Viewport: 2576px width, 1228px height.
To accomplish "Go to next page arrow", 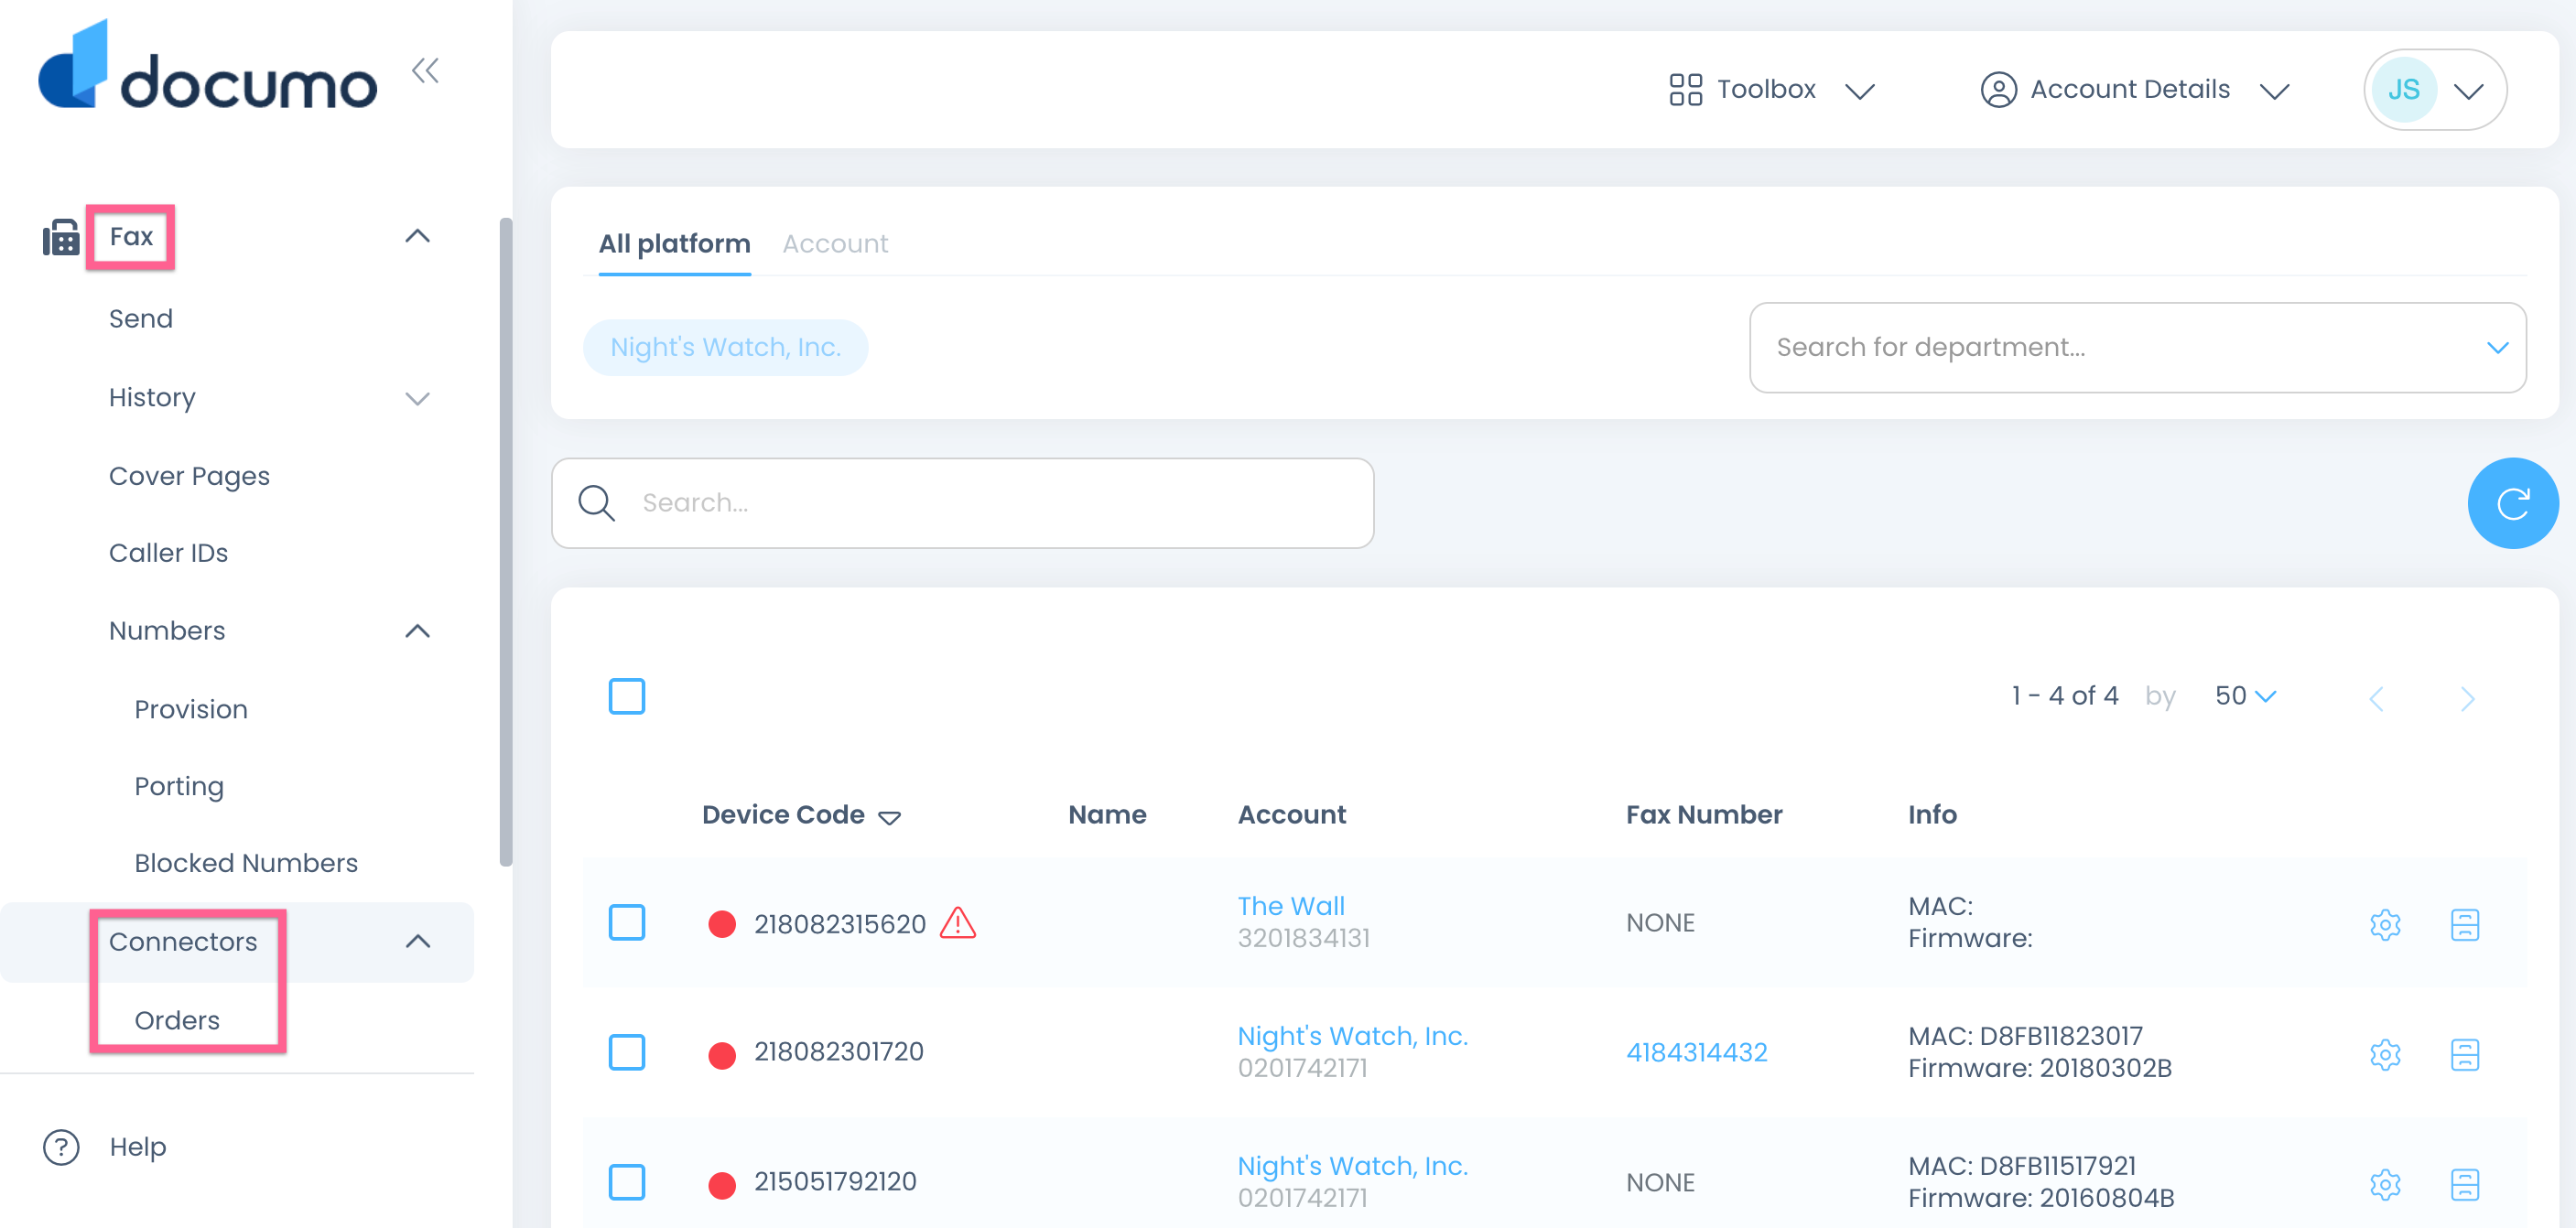I will [x=2466, y=698].
